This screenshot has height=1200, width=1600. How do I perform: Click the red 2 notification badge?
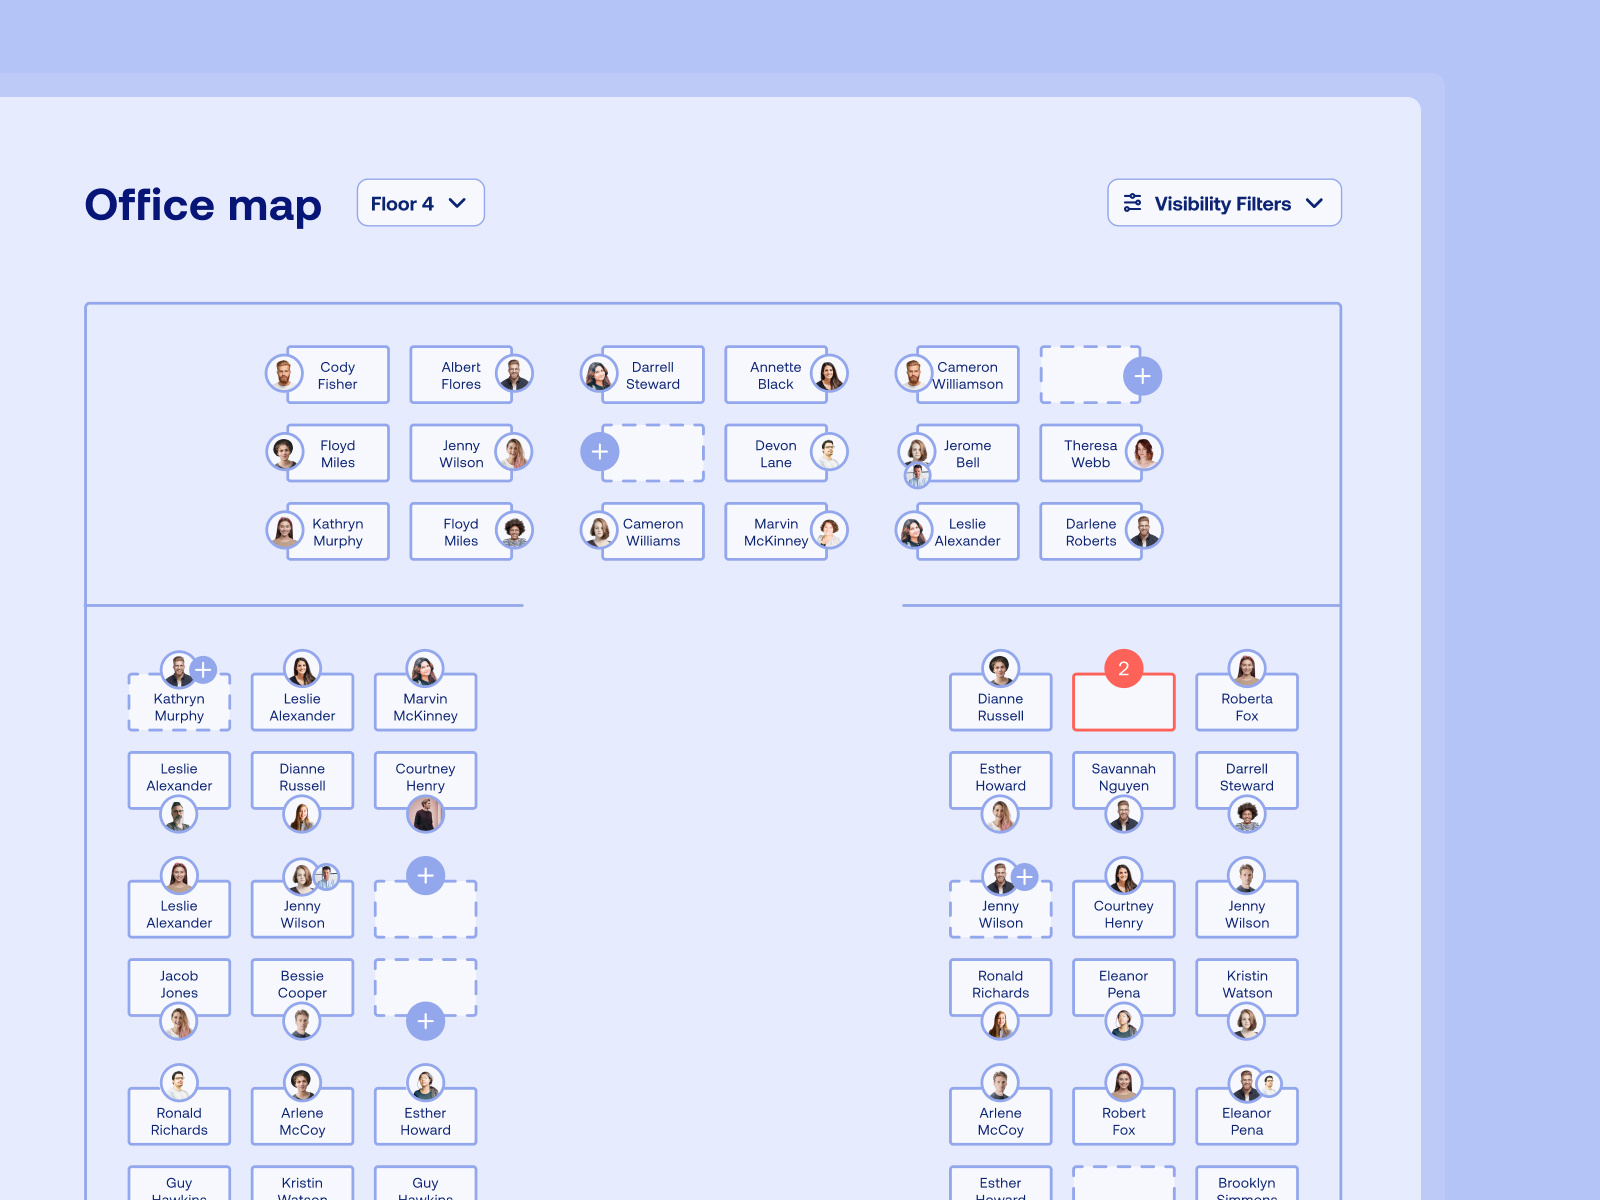[1123, 670]
